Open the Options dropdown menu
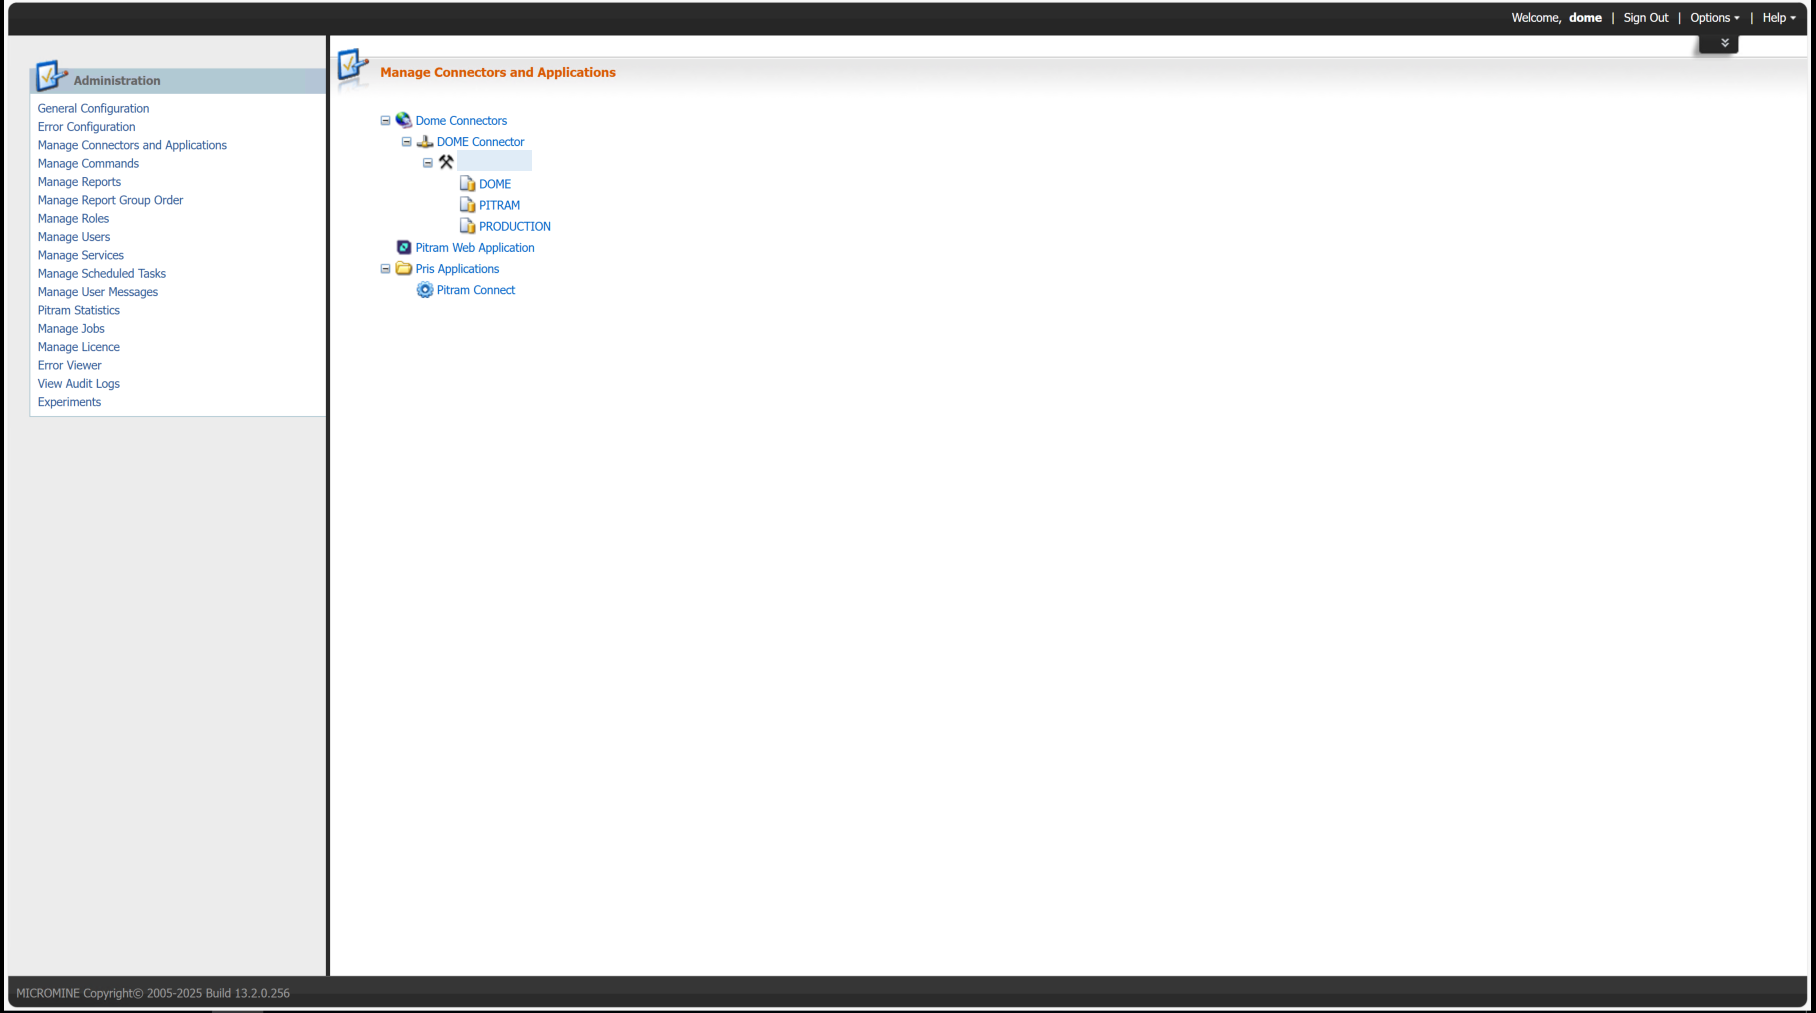1816x1013 pixels. 1714,18
